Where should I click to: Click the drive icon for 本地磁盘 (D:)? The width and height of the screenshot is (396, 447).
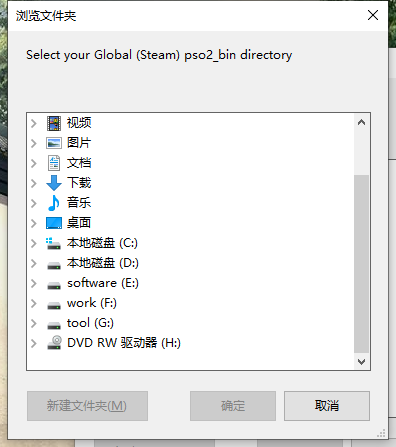click(54, 265)
